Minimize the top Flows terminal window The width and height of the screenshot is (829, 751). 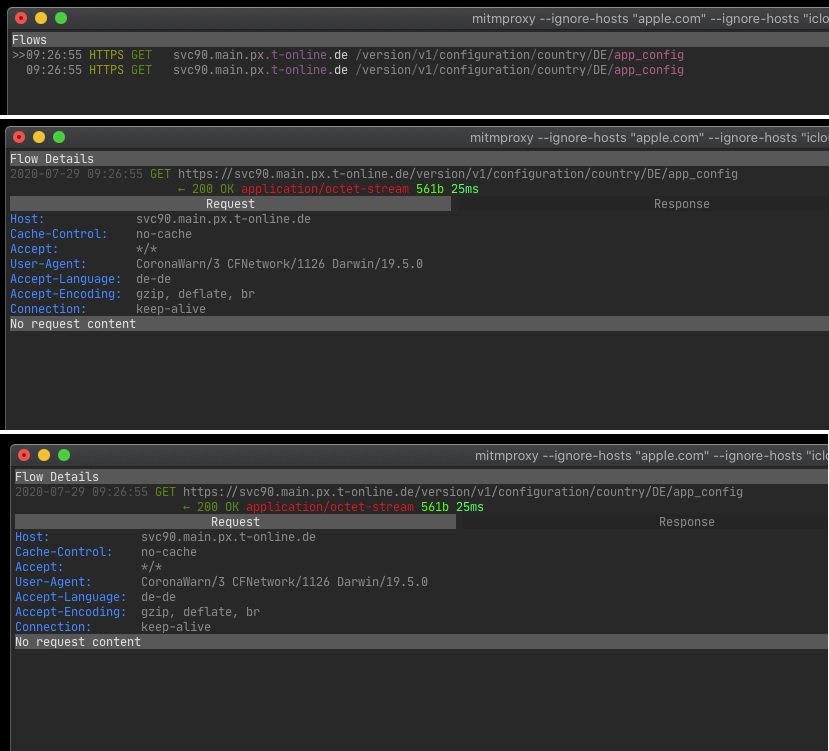(x=41, y=18)
